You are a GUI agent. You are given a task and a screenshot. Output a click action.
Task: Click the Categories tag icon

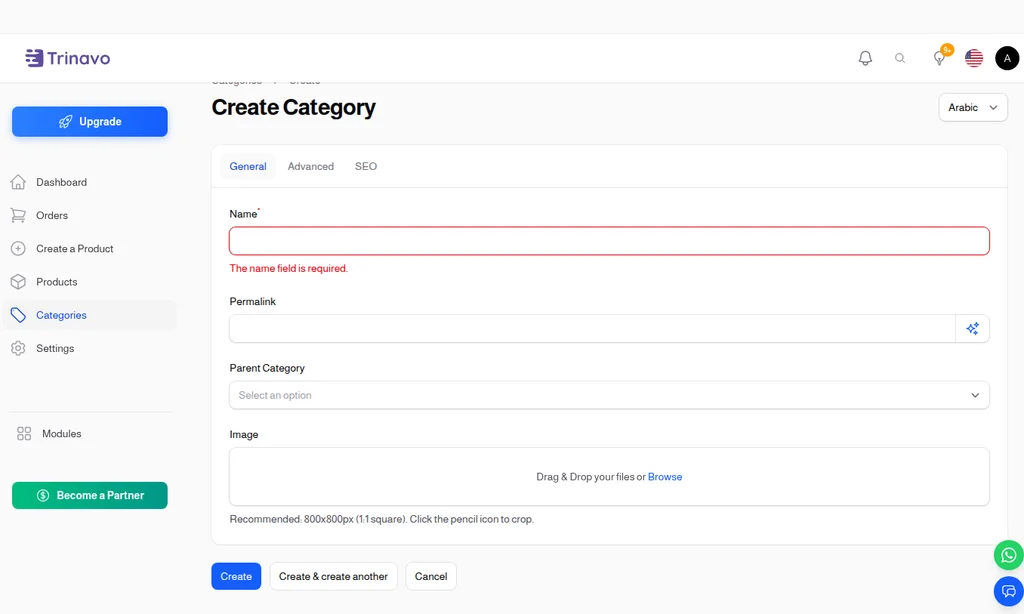pos(18,315)
